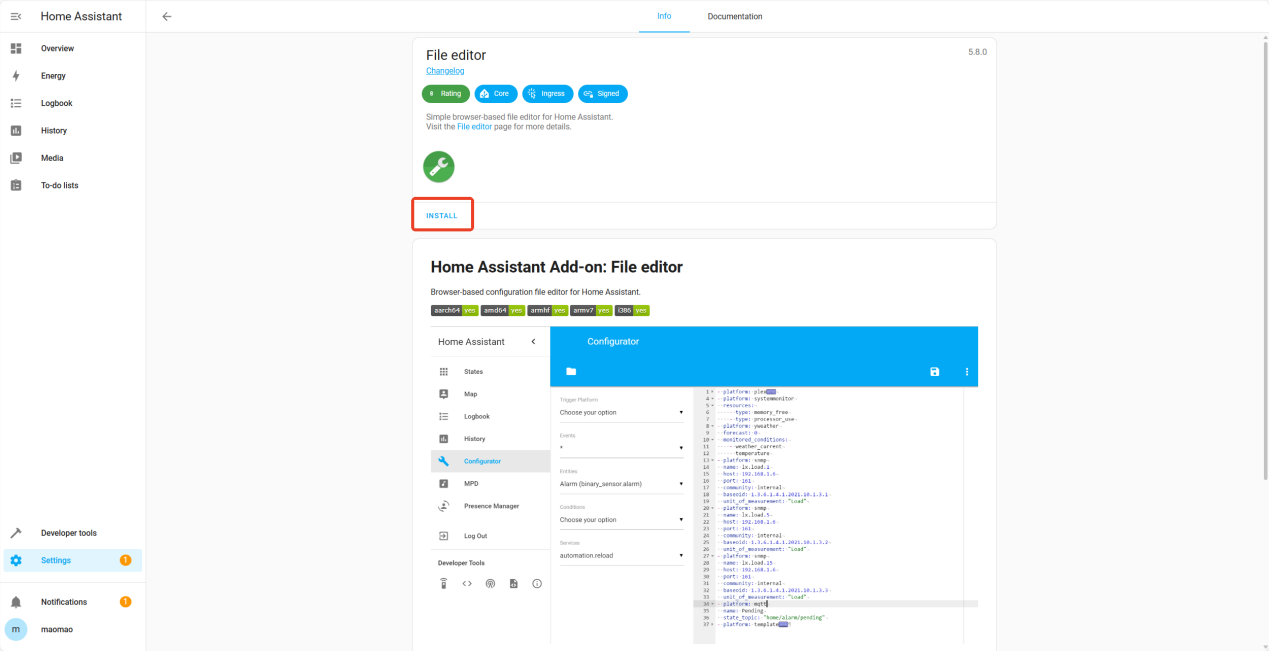Install the File editor add-on
This screenshot has height=651, width=1269.
(442, 216)
